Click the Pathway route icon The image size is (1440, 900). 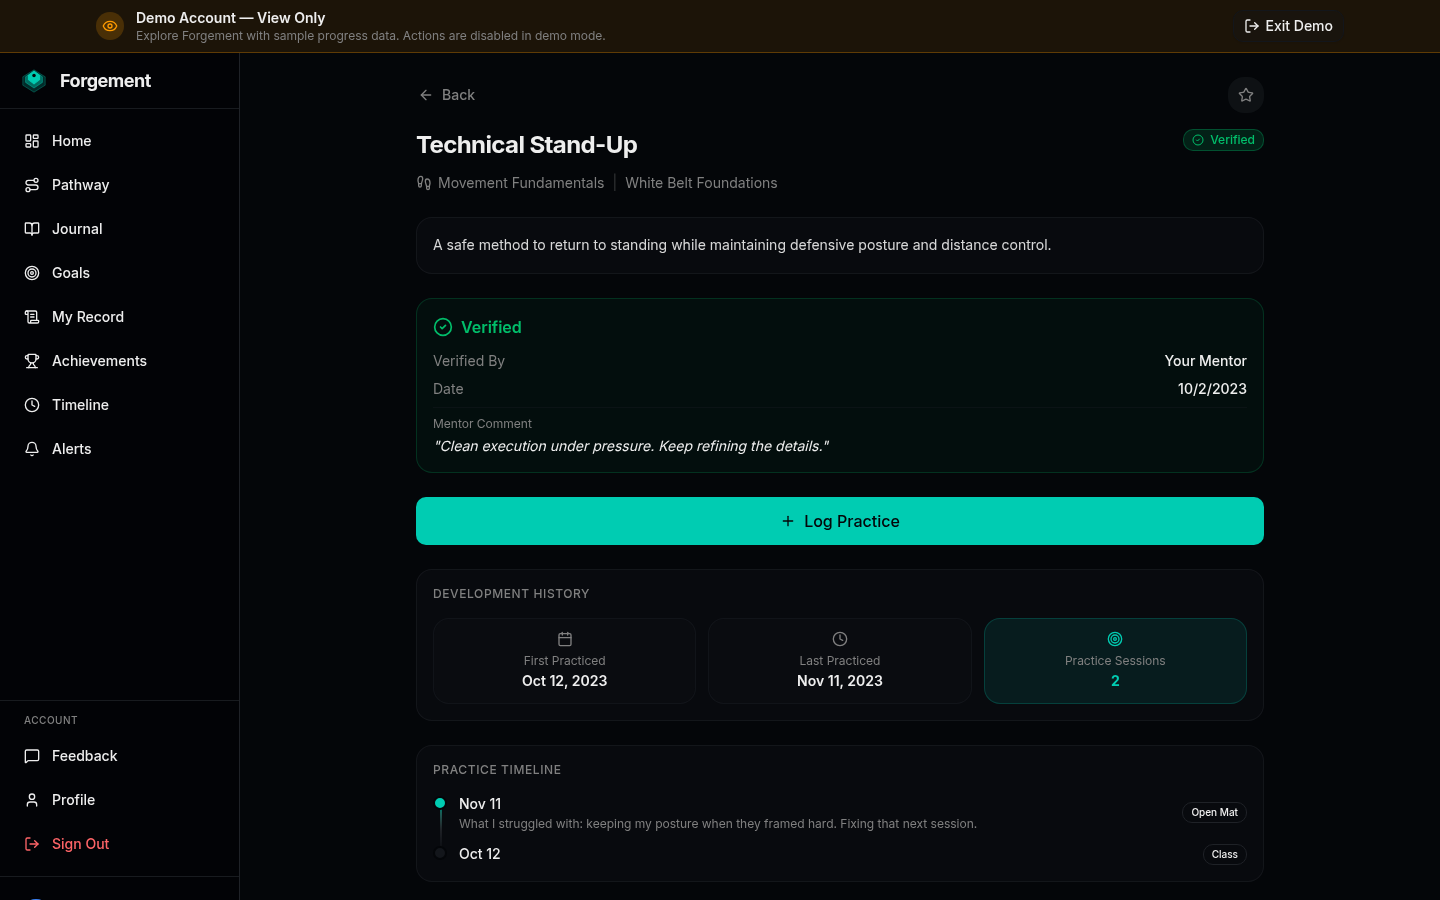(32, 185)
